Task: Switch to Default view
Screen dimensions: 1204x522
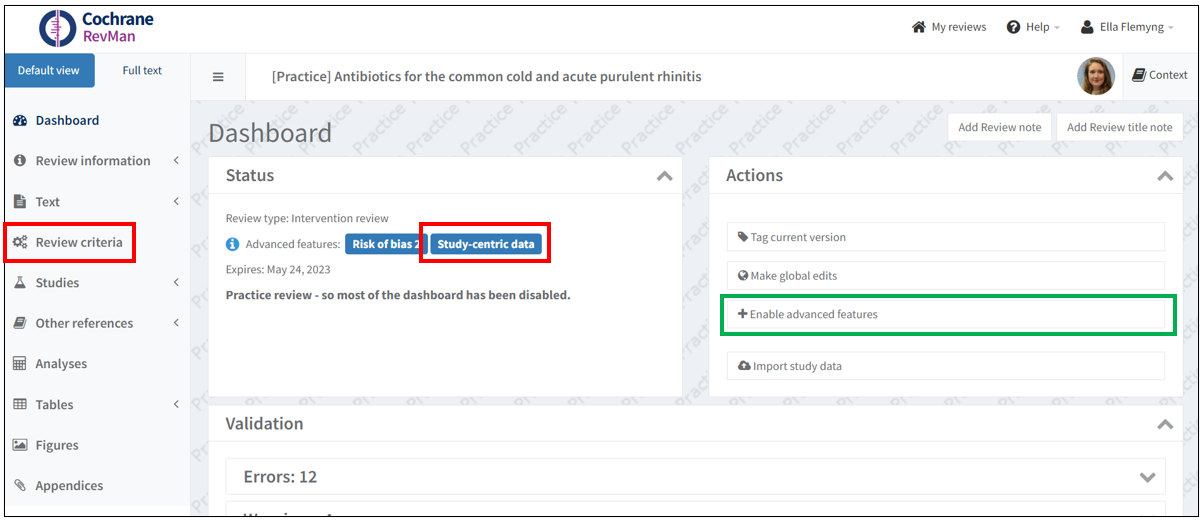Action: (x=49, y=71)
